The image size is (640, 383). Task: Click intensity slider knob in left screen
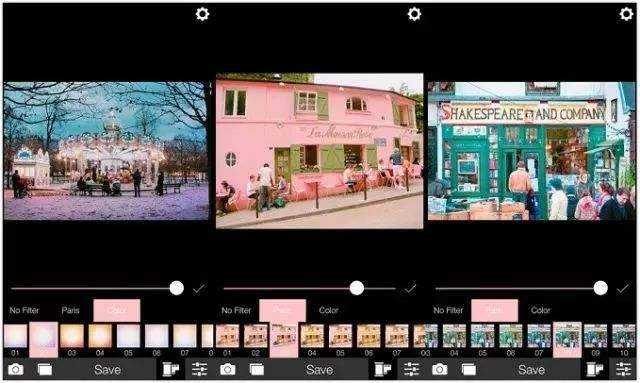coord(177,288)
